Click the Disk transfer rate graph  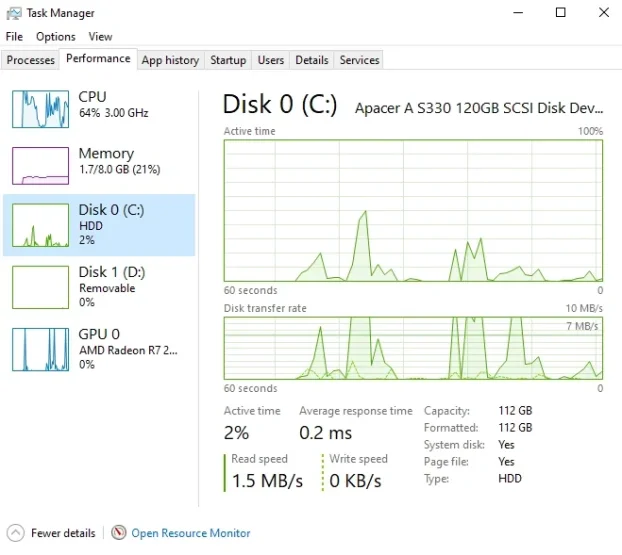coord(413,349)
